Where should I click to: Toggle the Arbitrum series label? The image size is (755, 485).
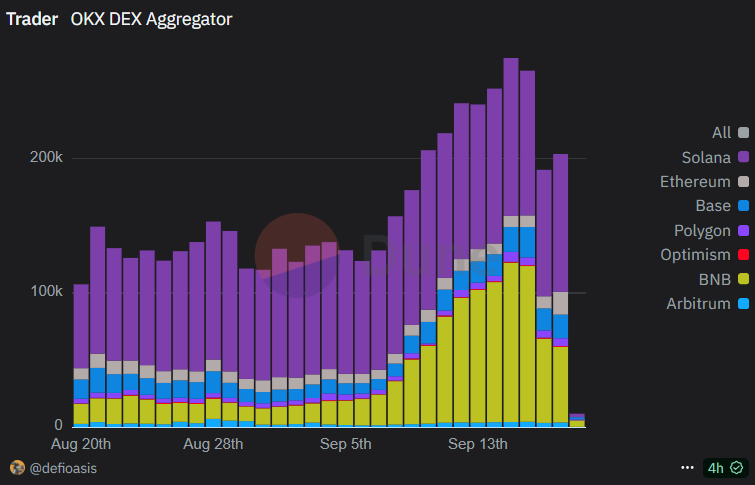(x=698, y=303)
